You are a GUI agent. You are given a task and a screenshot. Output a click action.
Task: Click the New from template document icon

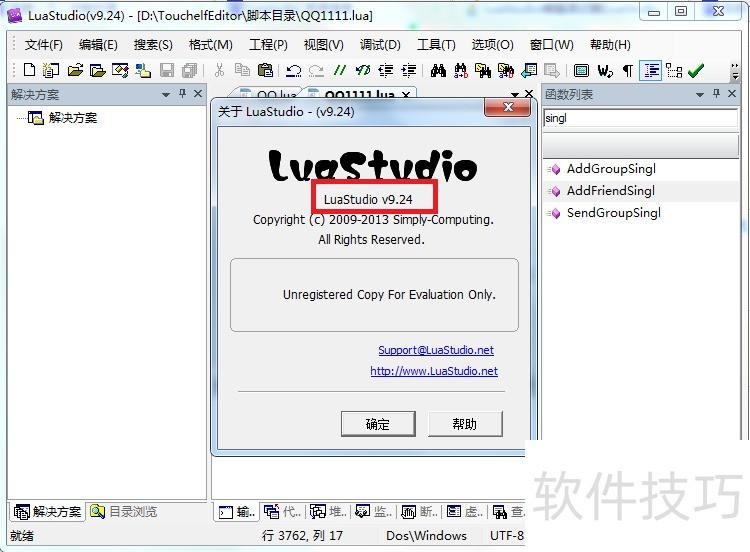(x=51, y=70)
